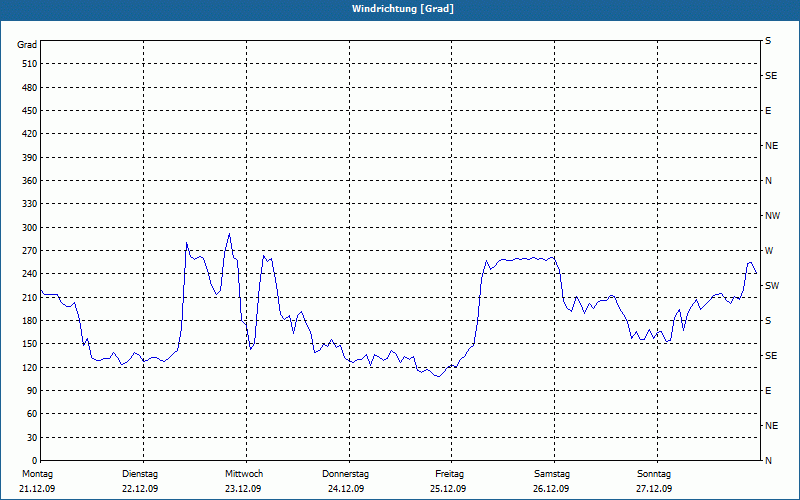Click the 450 y-axis label
The width and height of the screenshot is (800, 500).
pos(30,111)
